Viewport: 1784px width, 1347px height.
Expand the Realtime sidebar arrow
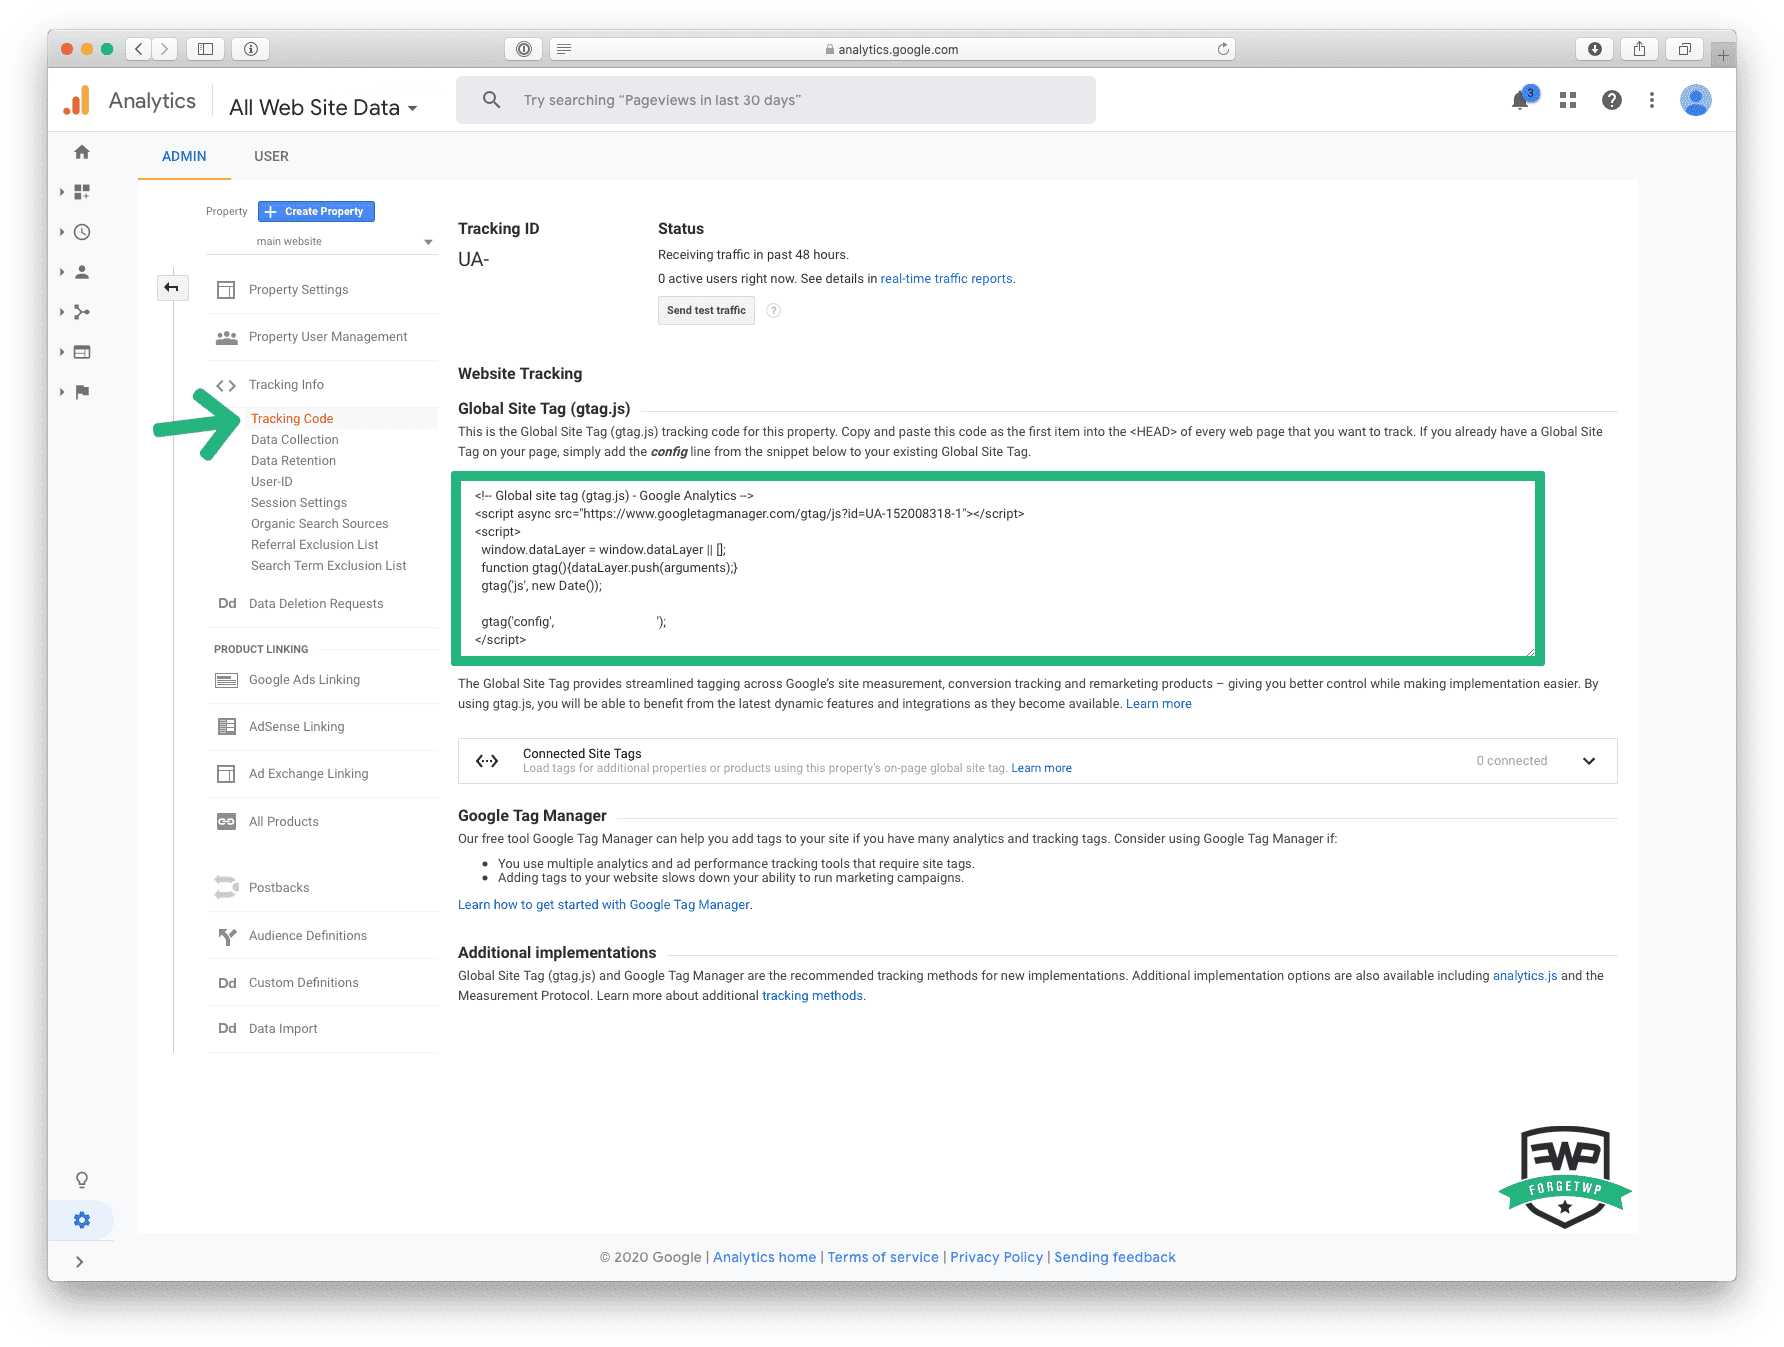tap(62, 232)
